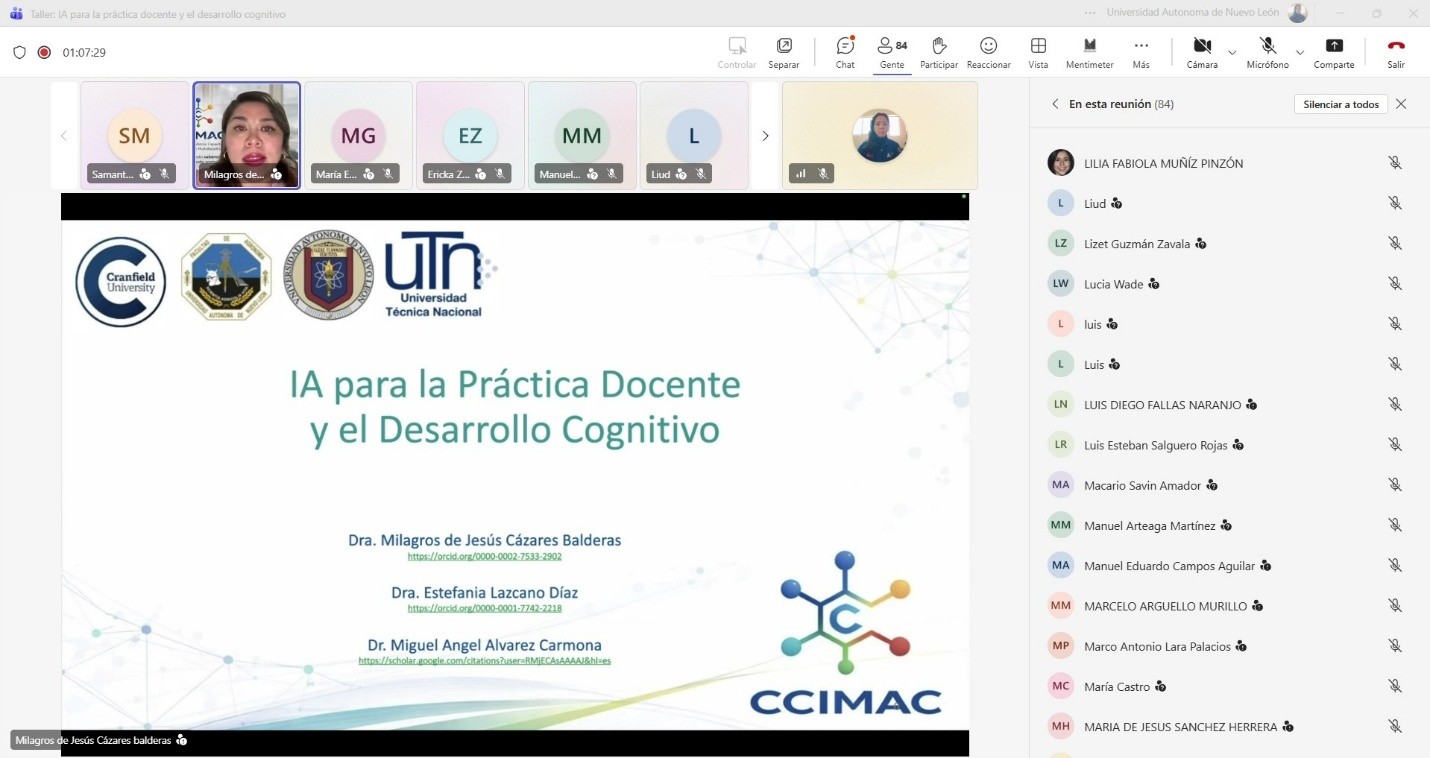Toggle the Micrófono mute state
1430x758 pixels.
[x=1268, y=46]
